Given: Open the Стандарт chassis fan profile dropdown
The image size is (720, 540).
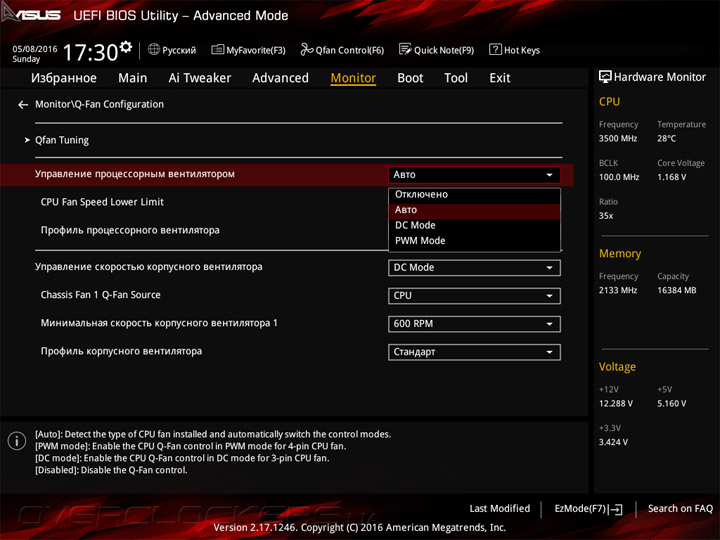Looking at the screenshot, I should 474,352.
